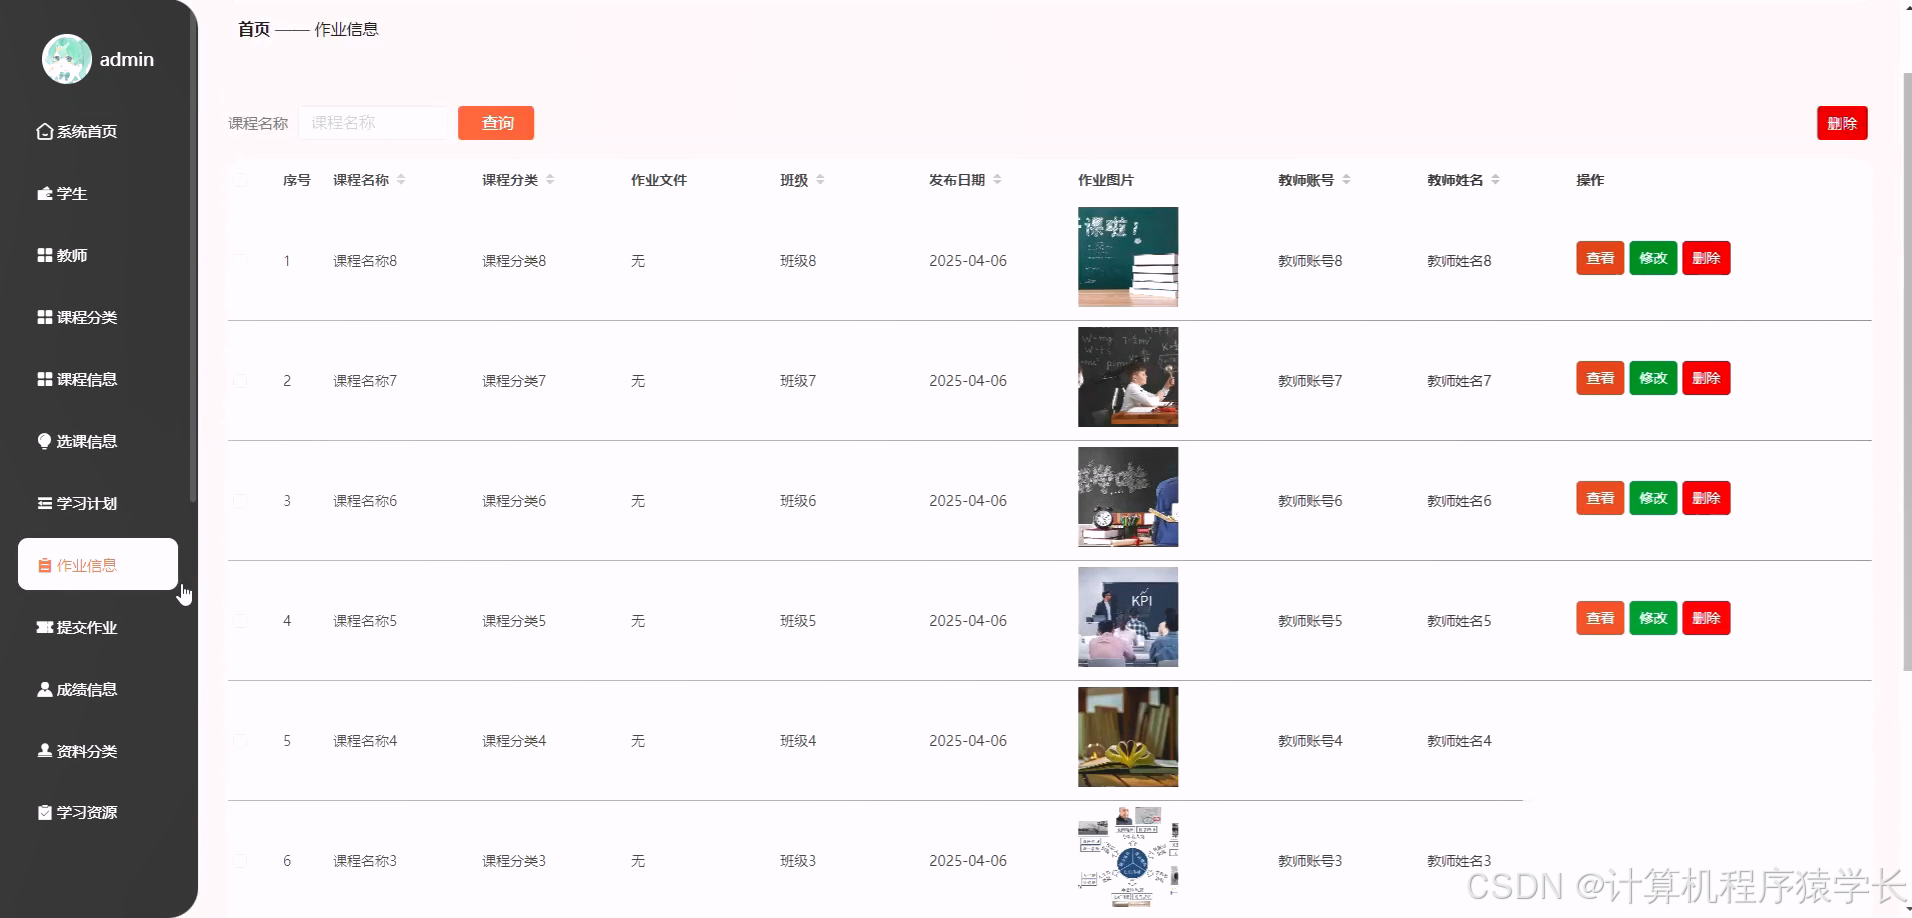Click 查看 for 课程名称6 row
The width and height of the screenshot is (1912, 918).
(x=1600, y=498)
